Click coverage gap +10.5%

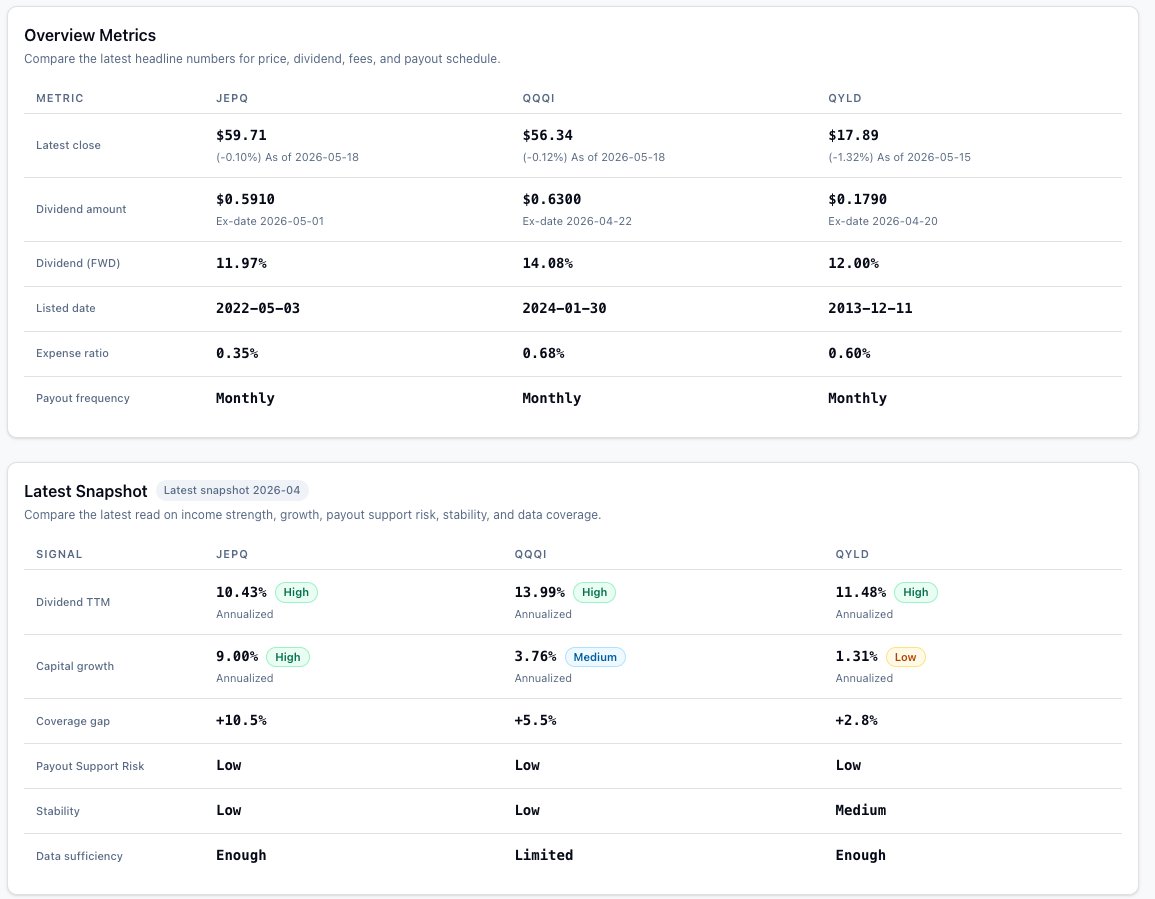[241, 720]
